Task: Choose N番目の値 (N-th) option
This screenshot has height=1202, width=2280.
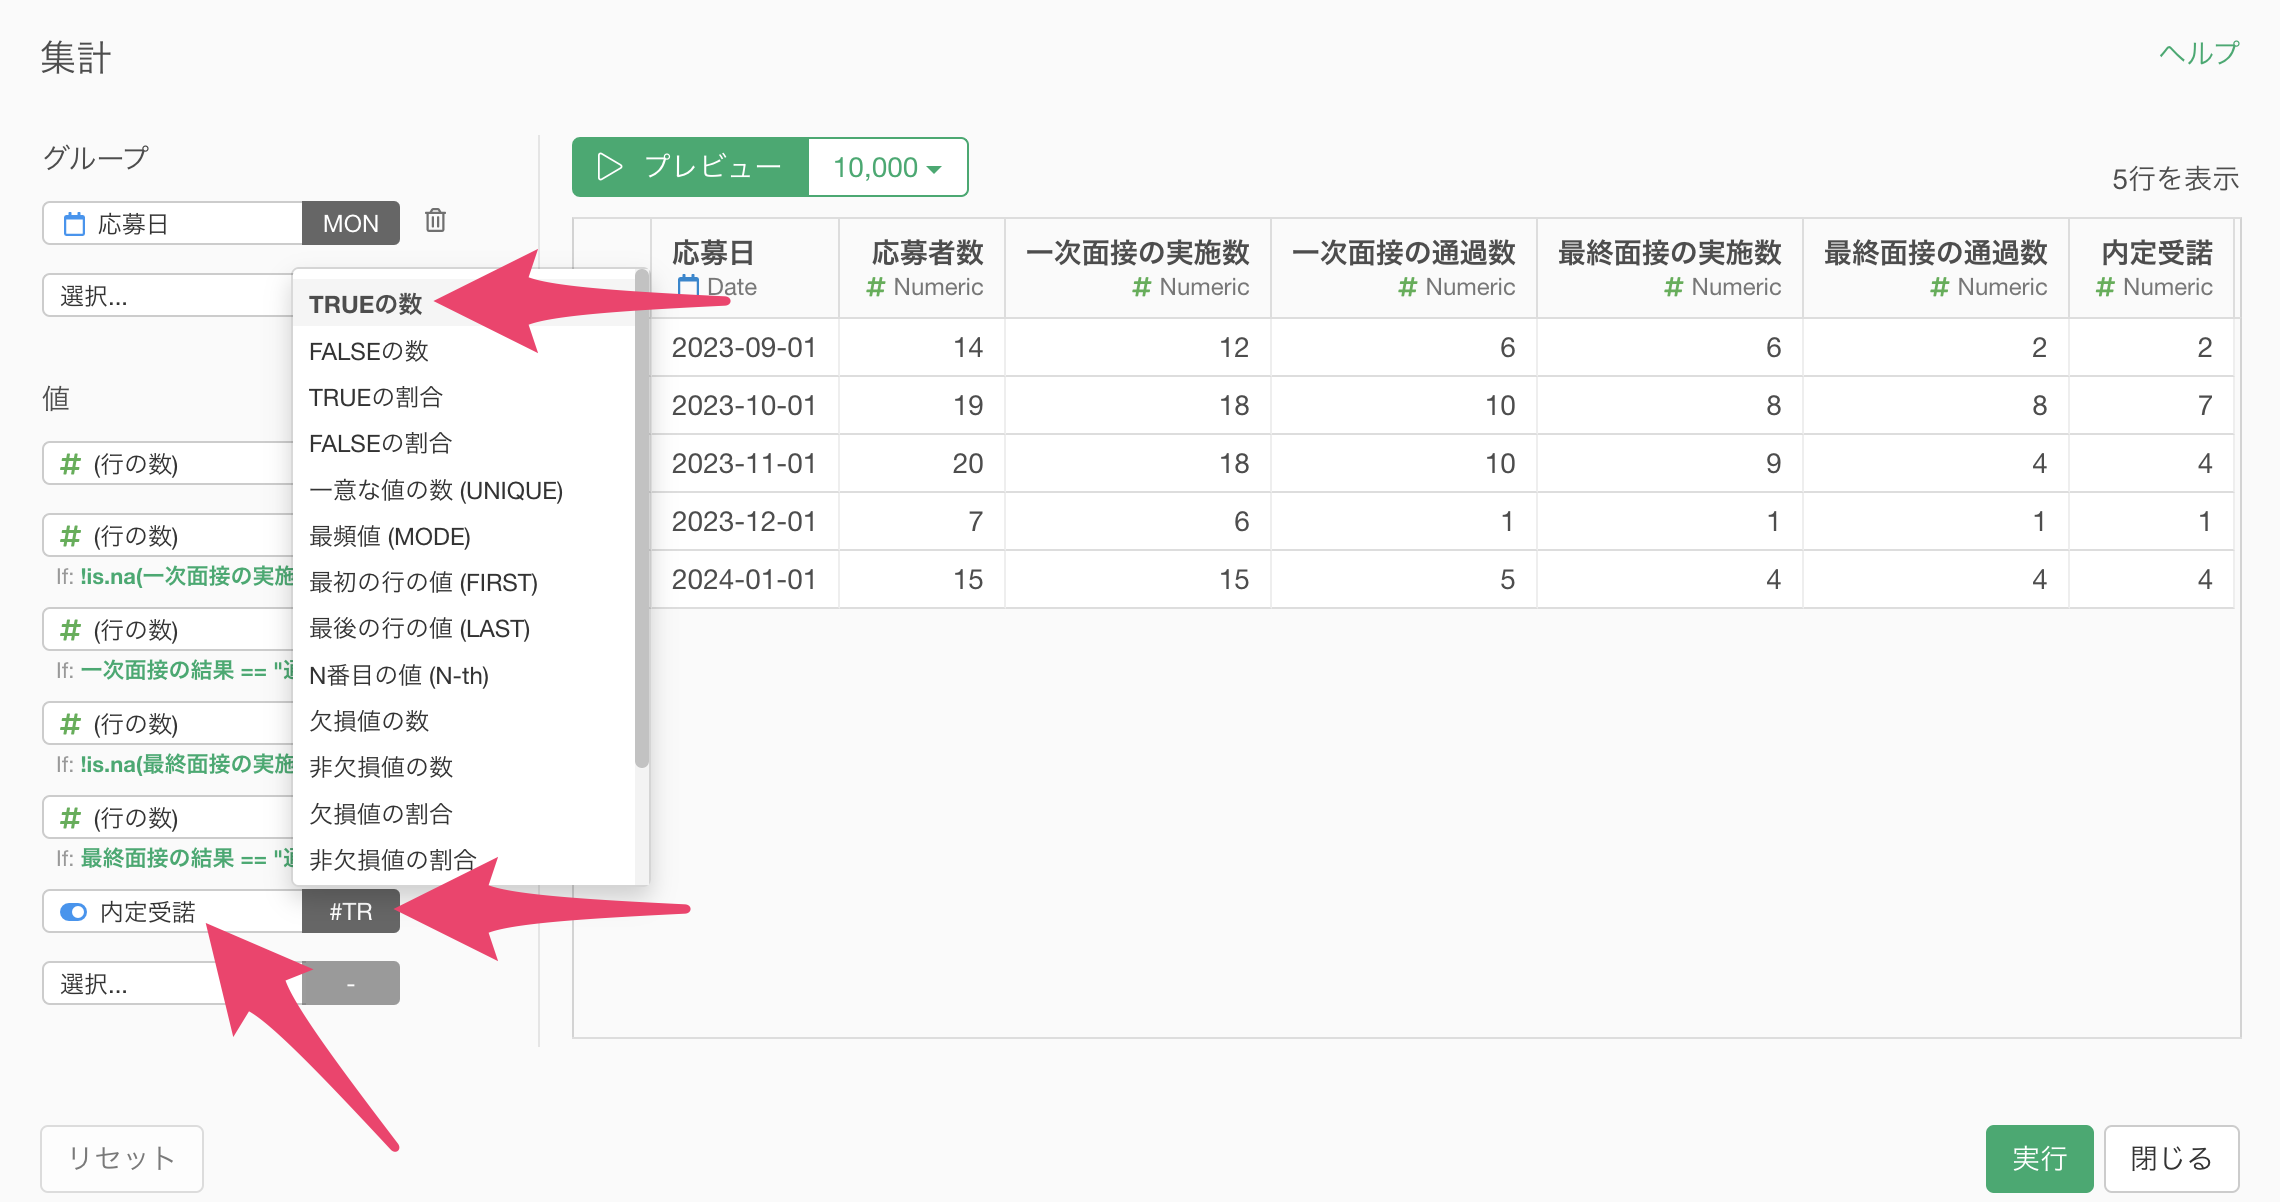Action: point(465,675)
